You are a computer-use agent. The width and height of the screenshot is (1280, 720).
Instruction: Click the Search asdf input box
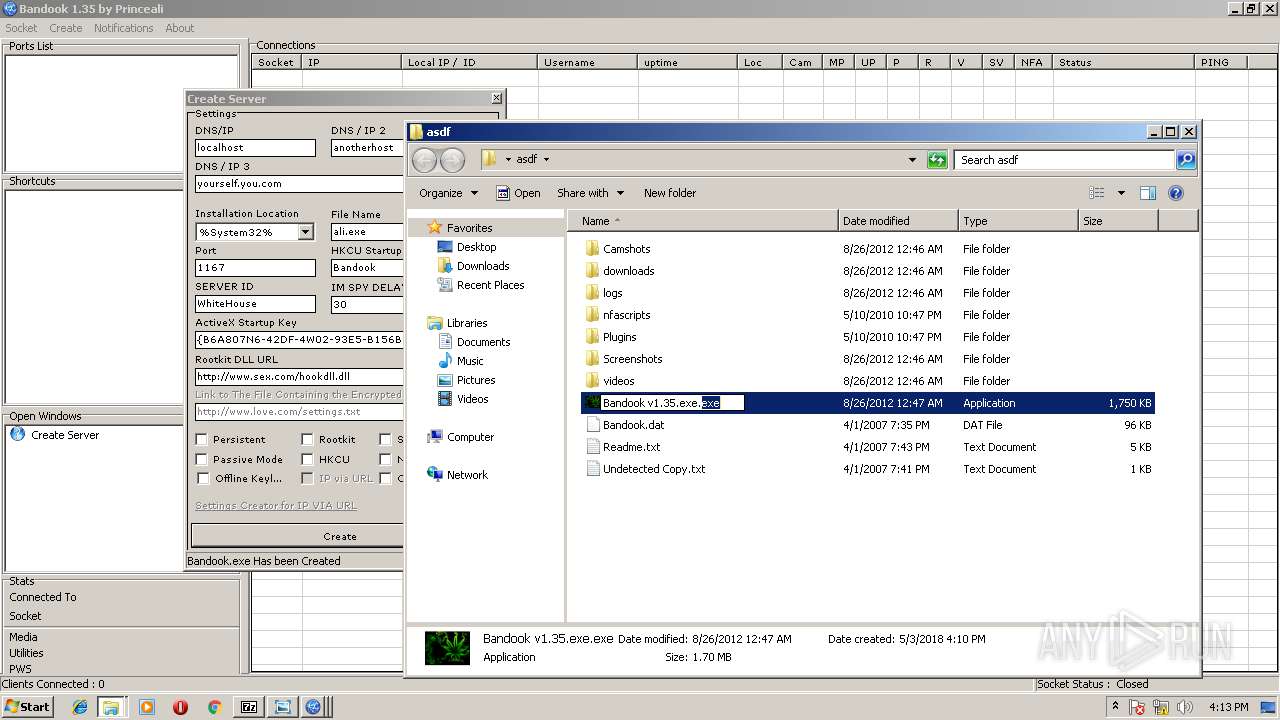point(1065,160)
